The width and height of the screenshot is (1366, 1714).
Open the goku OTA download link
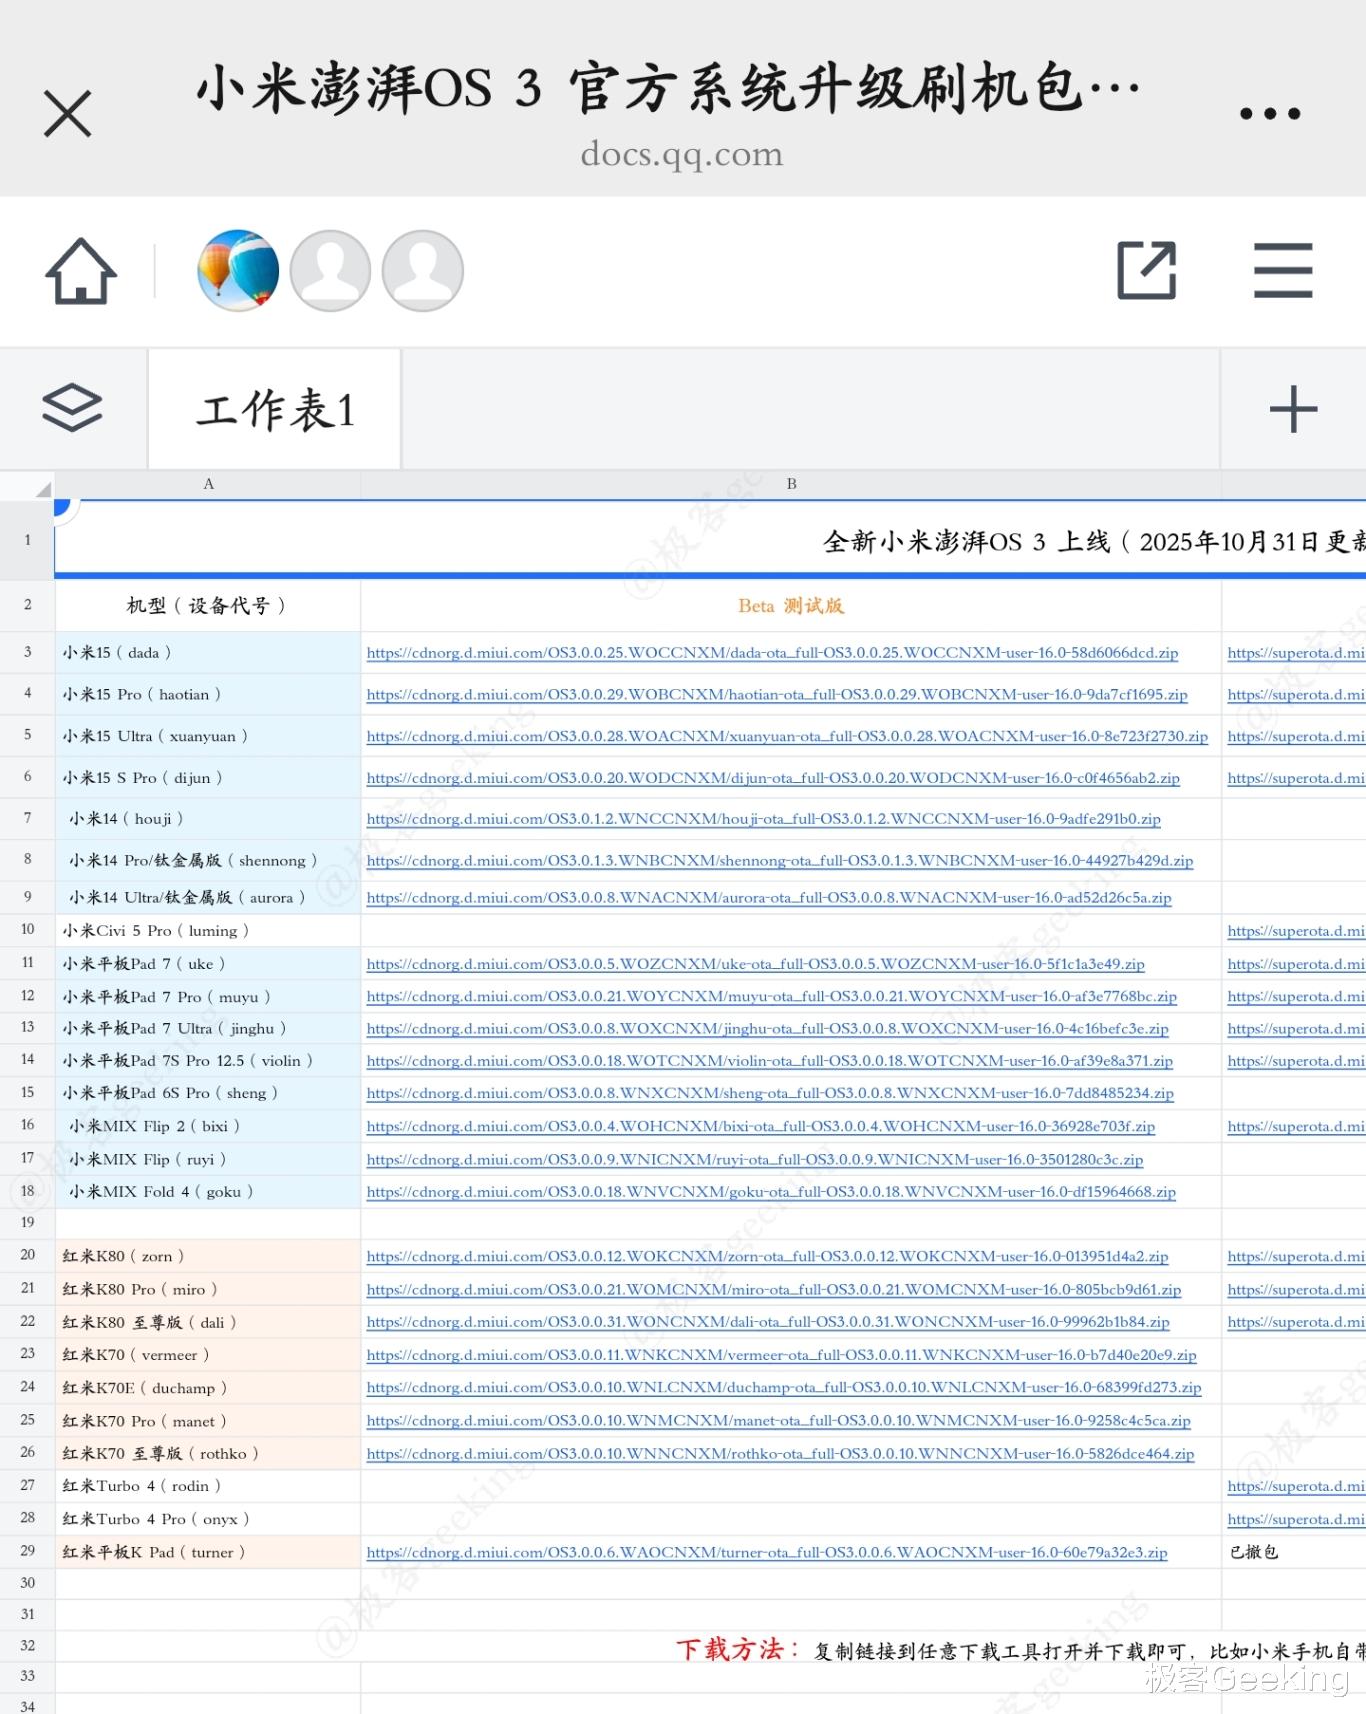[771, 1192]
